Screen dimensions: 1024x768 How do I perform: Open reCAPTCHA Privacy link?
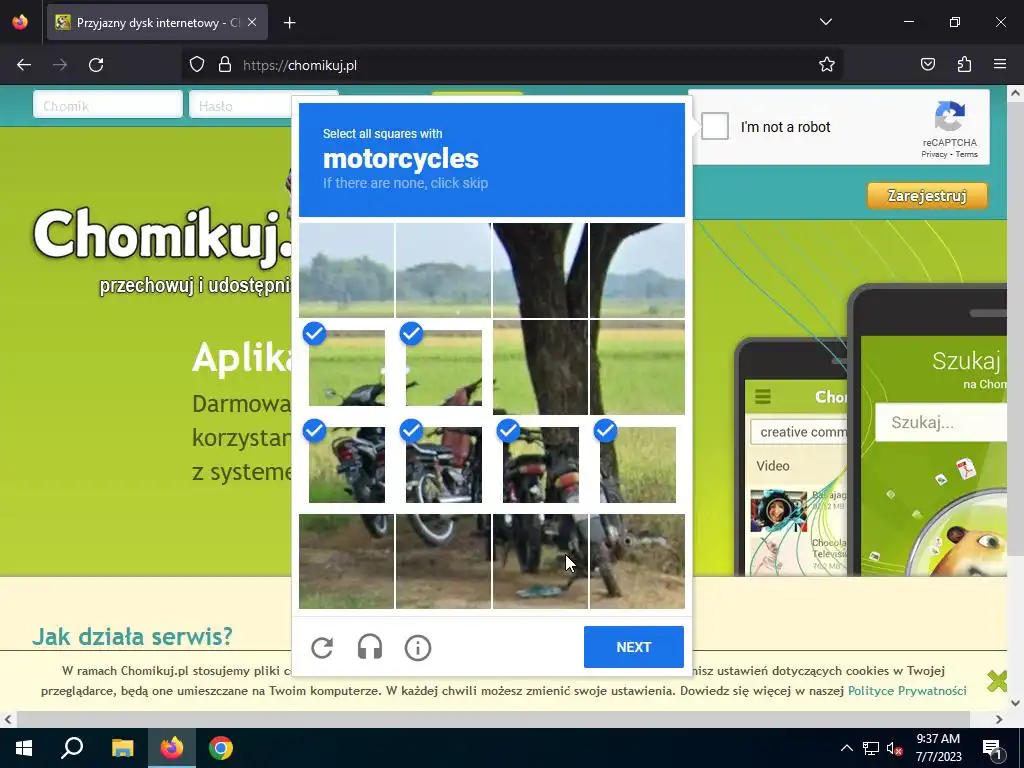[x=934, y=154]
